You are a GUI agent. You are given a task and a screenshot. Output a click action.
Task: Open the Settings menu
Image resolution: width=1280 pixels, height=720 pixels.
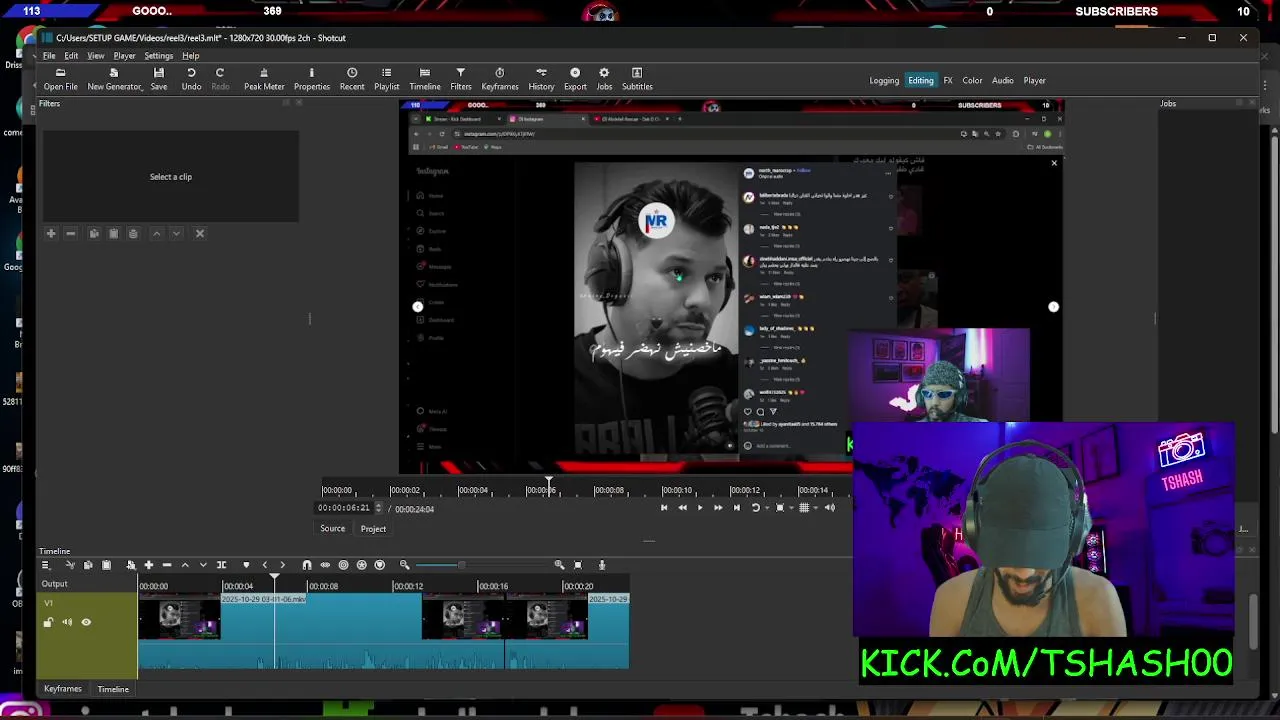tap(158, 56)
